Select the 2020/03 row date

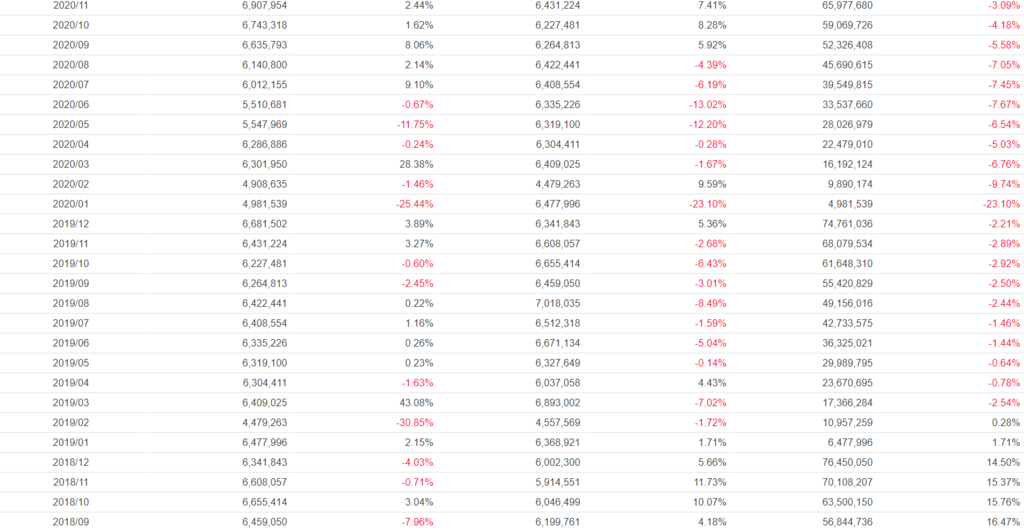[71, 164]
